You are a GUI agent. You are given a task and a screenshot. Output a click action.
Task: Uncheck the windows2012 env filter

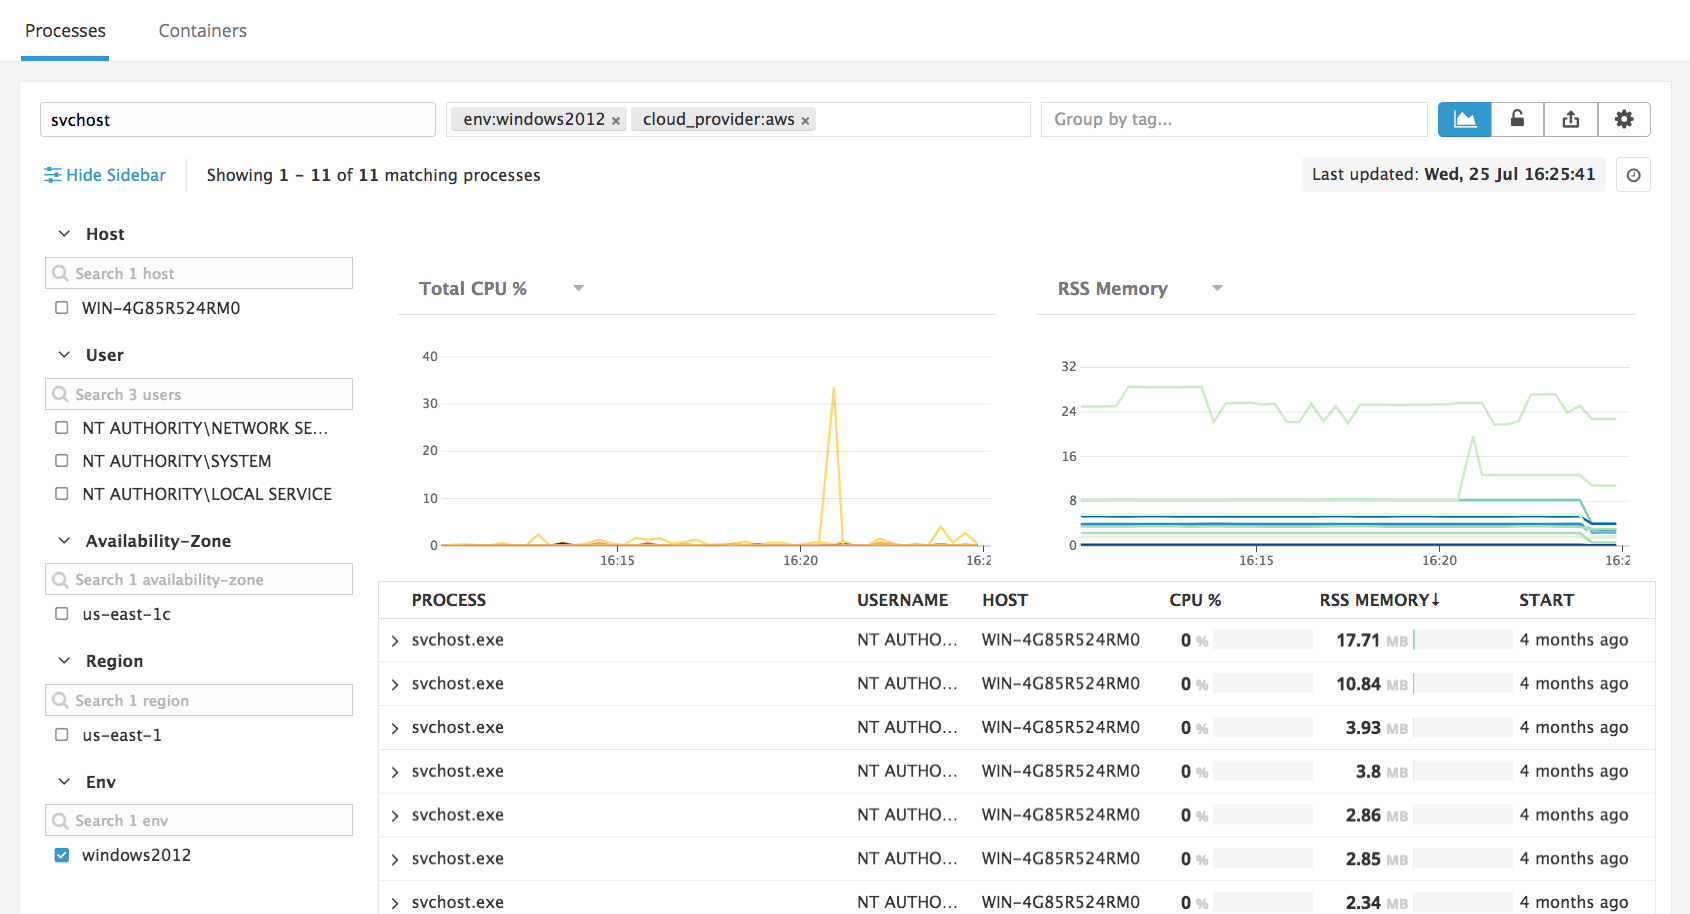pyautogui.click(x=62, y=855)
